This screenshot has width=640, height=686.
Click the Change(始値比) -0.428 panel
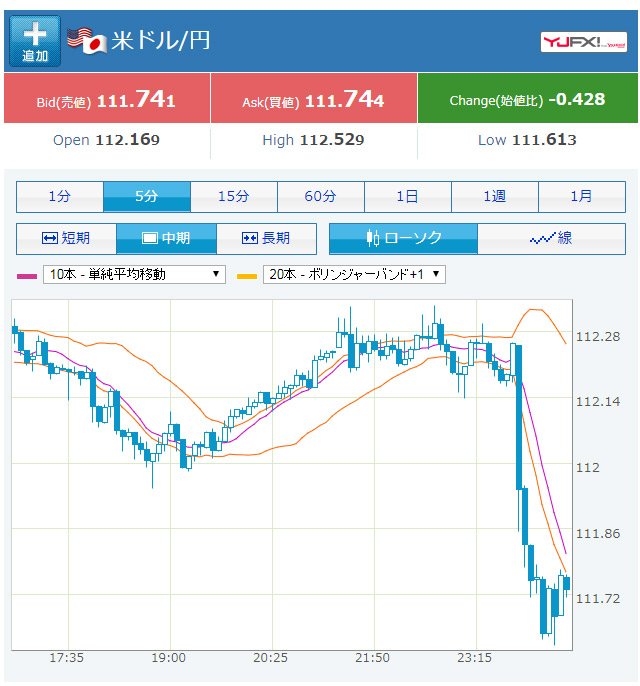coord(528,98)
